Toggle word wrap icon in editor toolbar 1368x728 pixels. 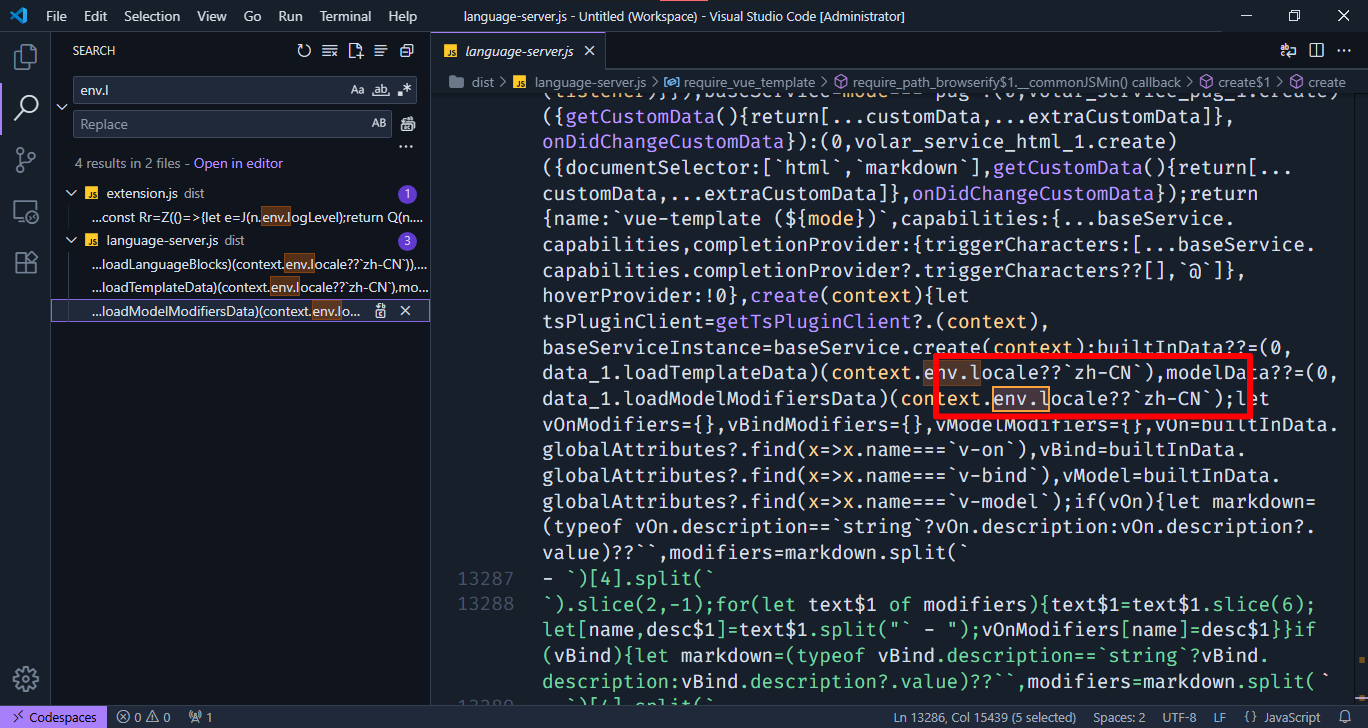click(1289, 50)
